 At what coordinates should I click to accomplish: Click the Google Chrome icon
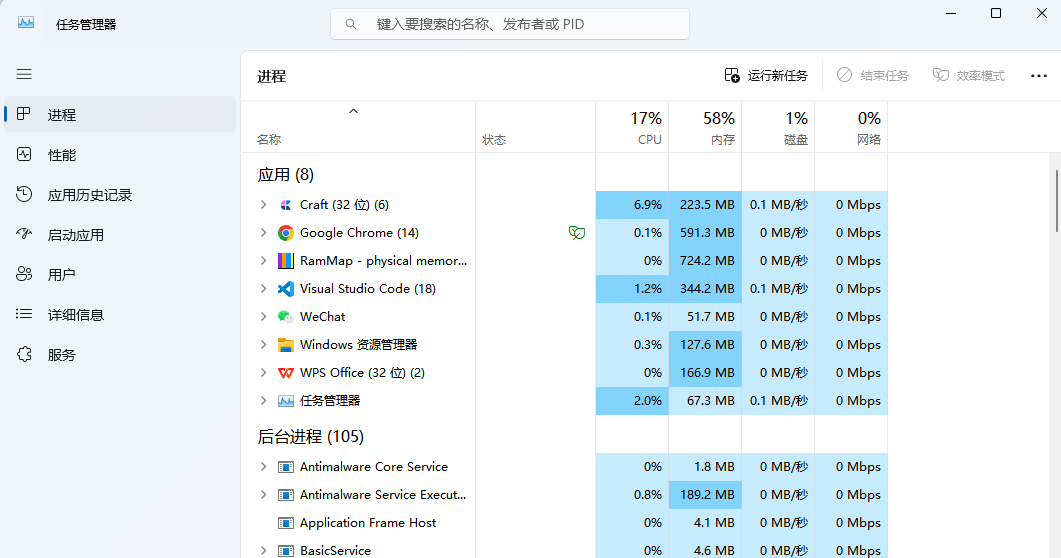[286, 233]
